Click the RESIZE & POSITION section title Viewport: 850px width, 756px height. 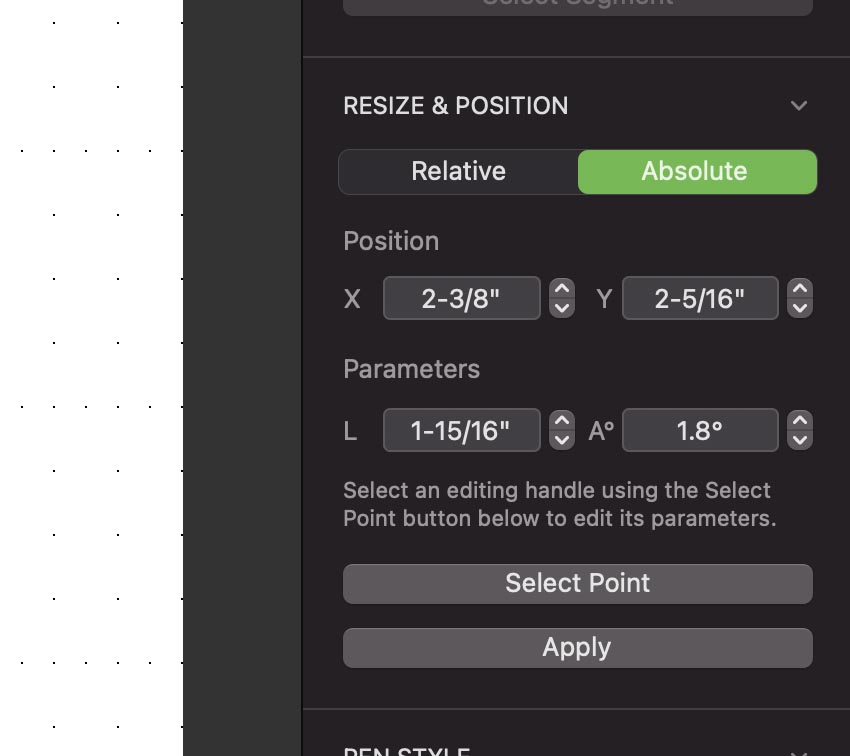[x=455, y=106]
